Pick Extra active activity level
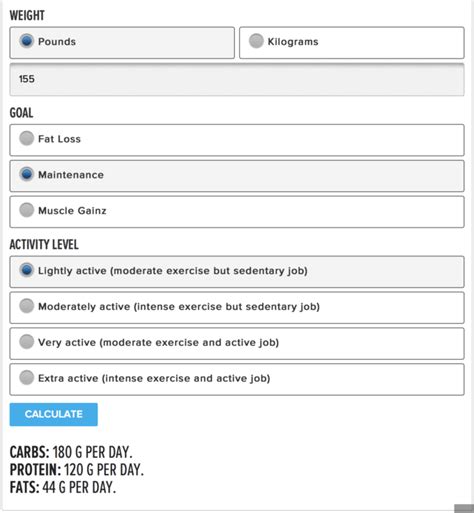This screenshot has height=513, width=474. coord(237,380)
